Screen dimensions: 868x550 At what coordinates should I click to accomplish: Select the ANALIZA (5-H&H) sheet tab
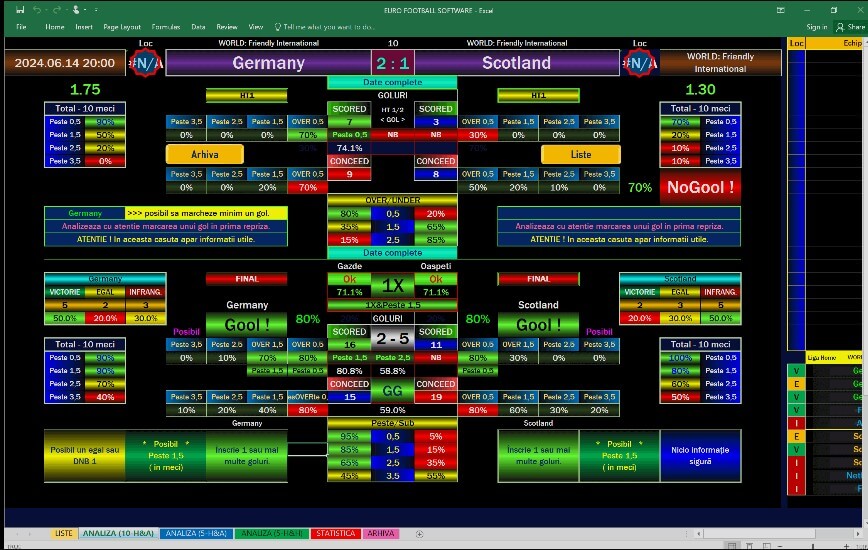(271, 533)
